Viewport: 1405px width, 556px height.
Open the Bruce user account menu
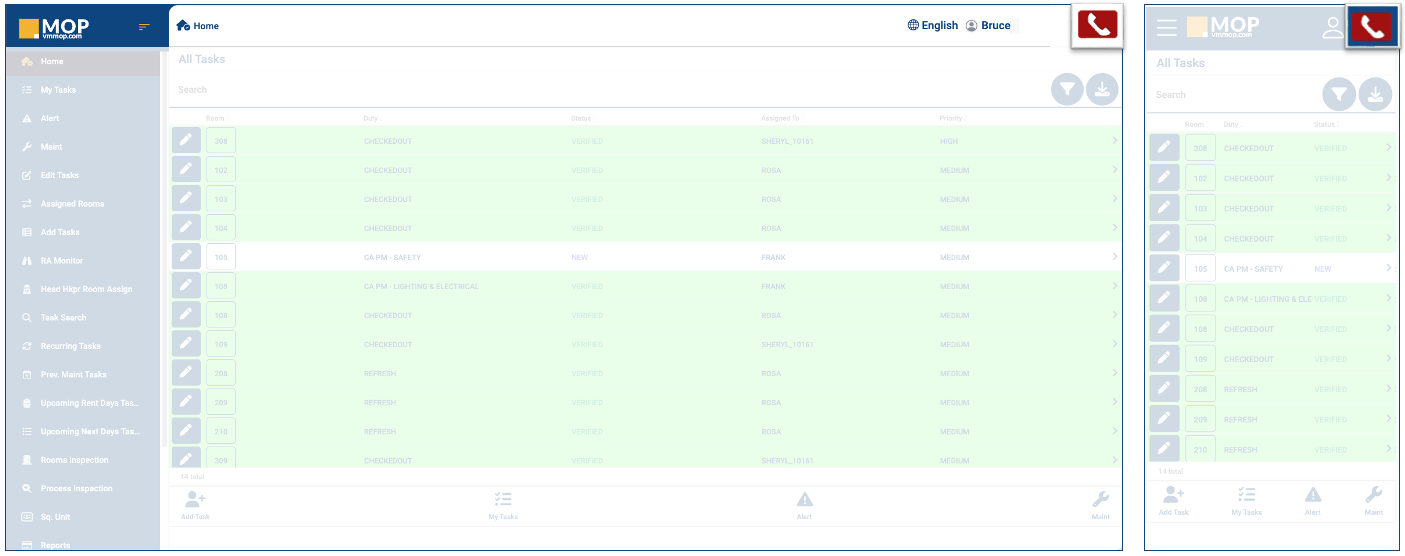coord(988,26)
